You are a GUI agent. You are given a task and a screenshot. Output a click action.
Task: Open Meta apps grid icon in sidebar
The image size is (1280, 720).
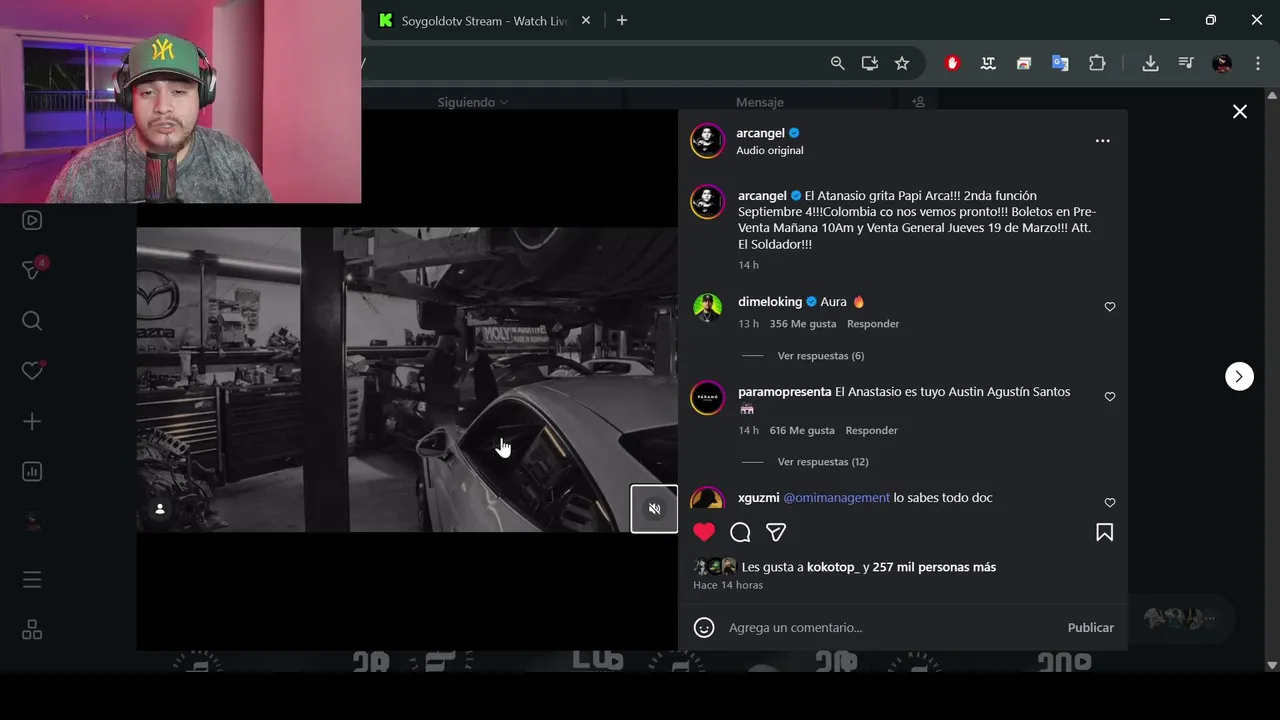pos(32,630)
